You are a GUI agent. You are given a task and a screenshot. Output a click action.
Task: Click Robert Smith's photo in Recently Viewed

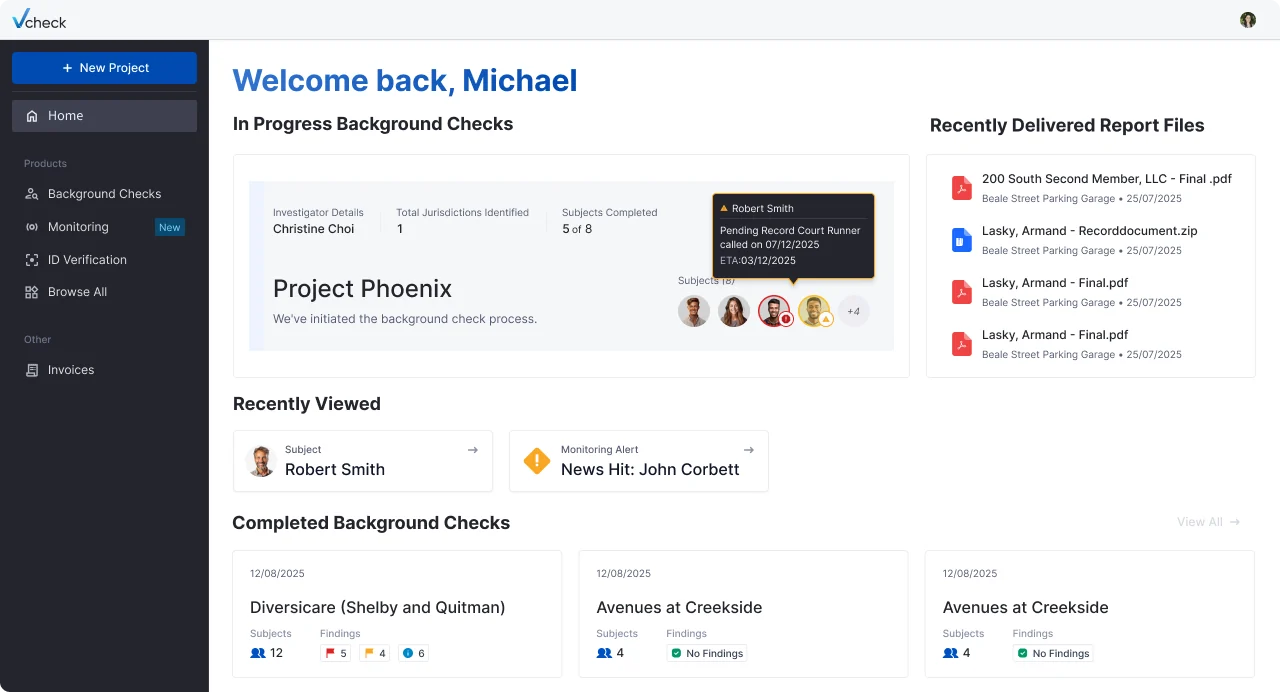261,461
